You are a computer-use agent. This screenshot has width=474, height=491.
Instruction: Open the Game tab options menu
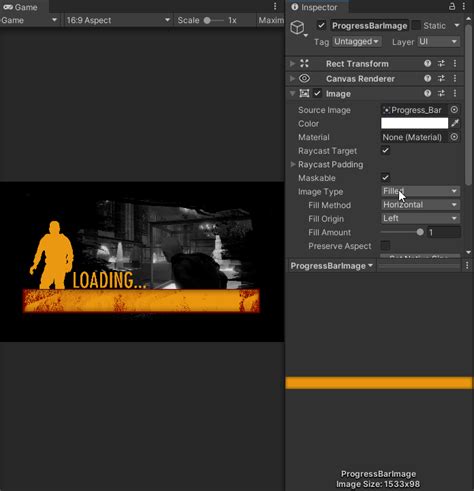click(275, 6)
